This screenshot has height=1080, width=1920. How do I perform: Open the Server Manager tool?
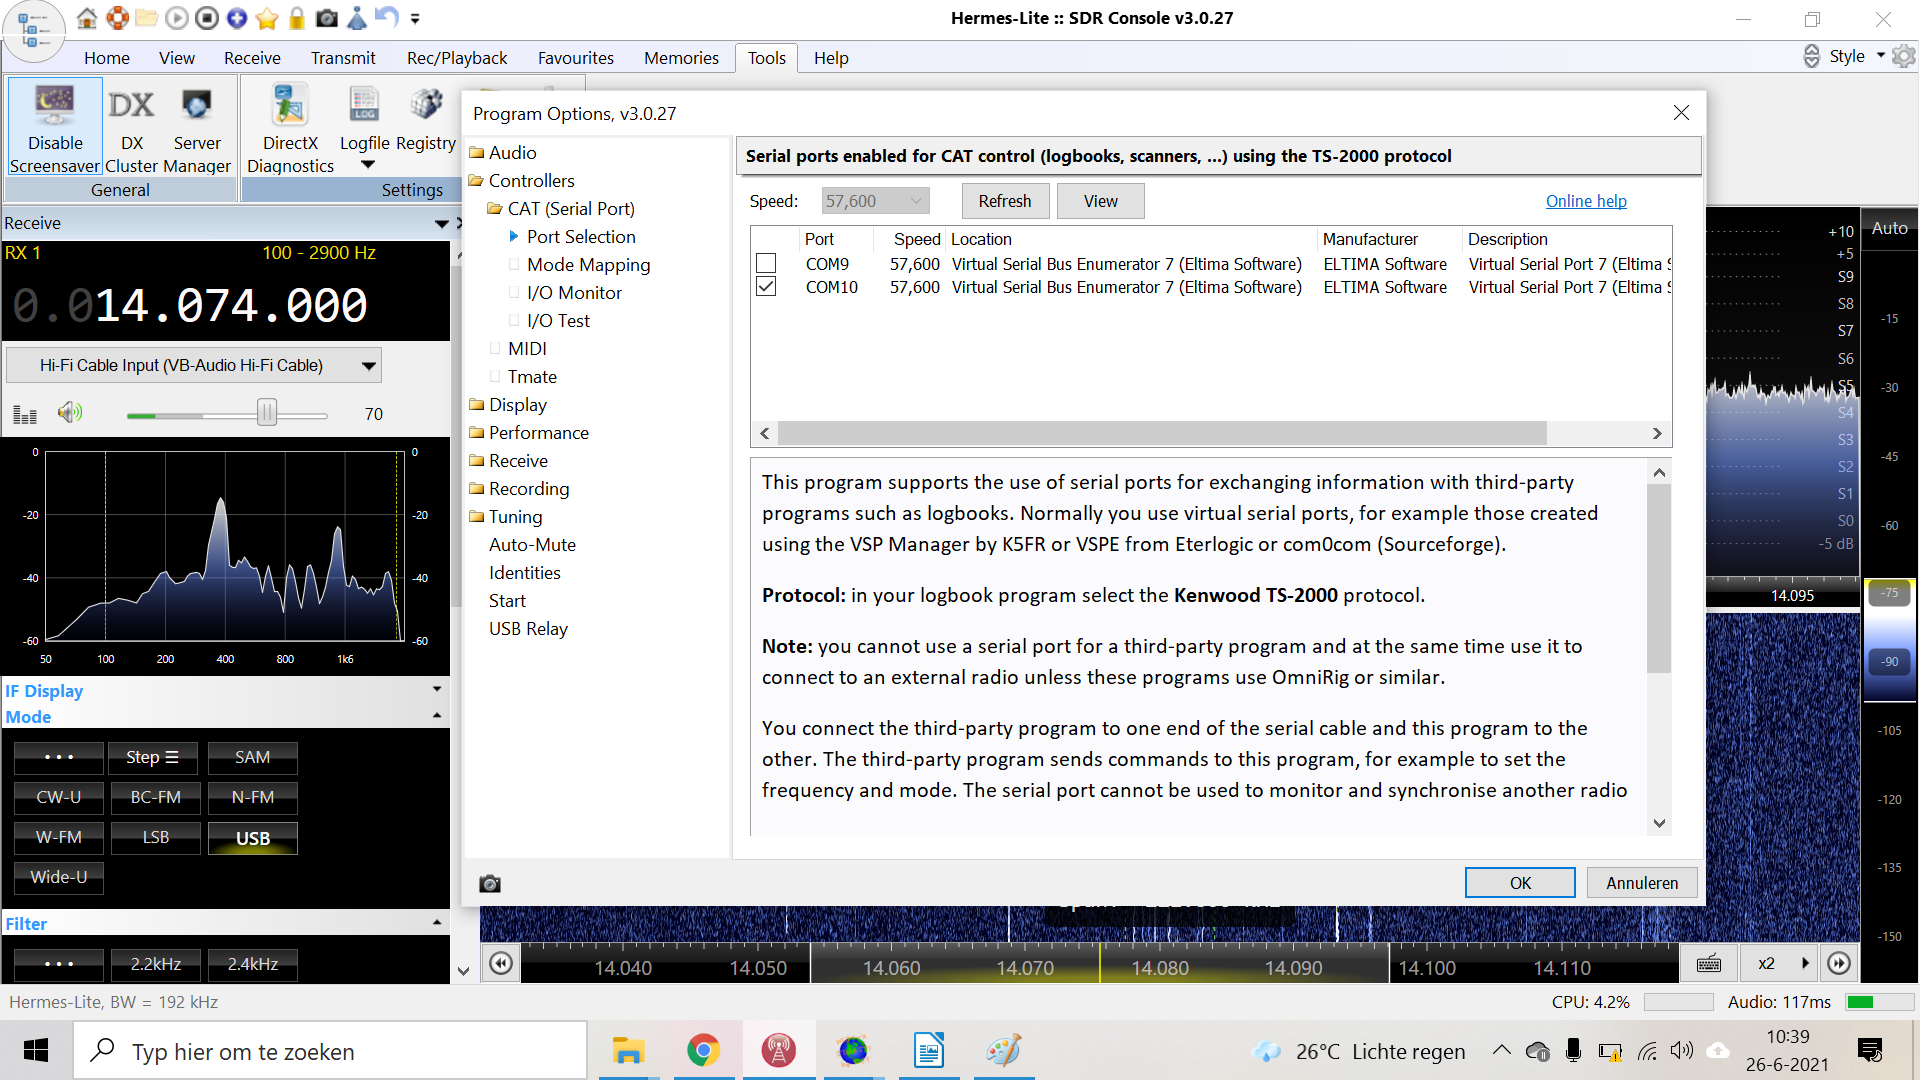[x=196, y=107]
